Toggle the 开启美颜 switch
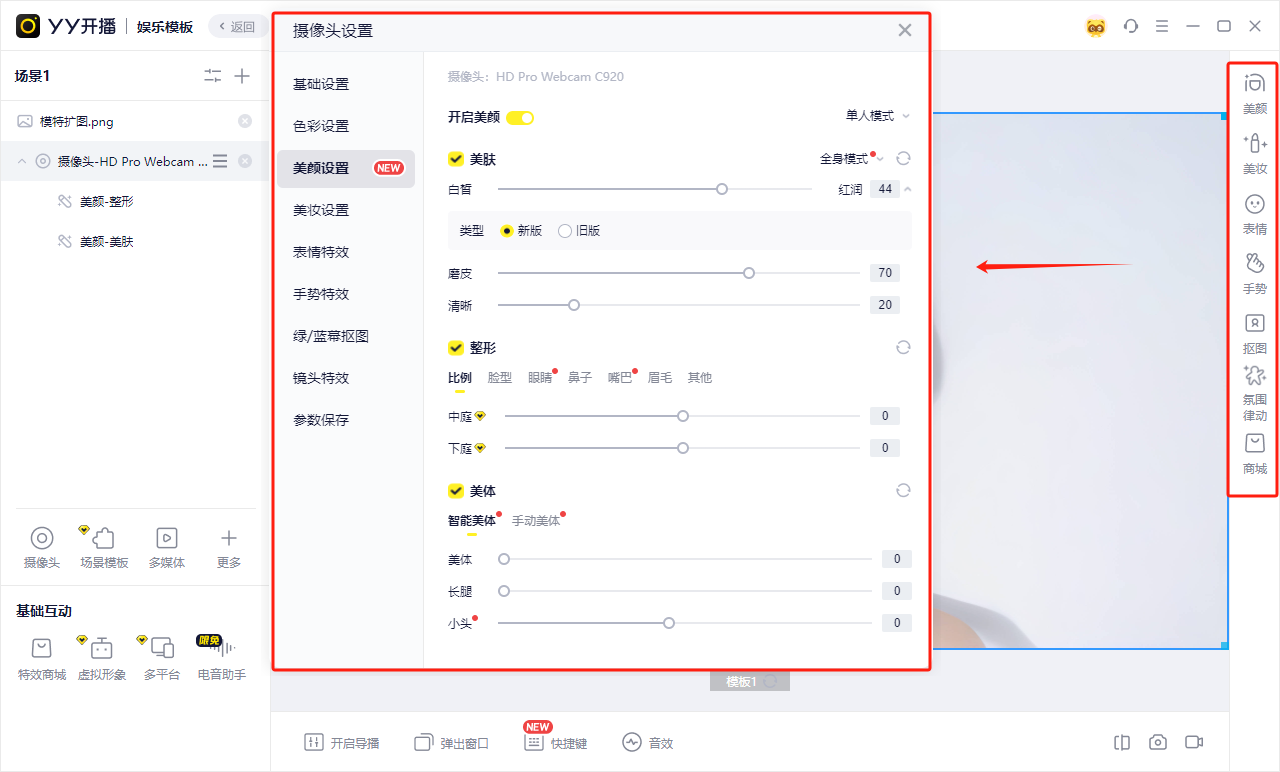Viewport: 1280px width, 772px height. (520, 118)
